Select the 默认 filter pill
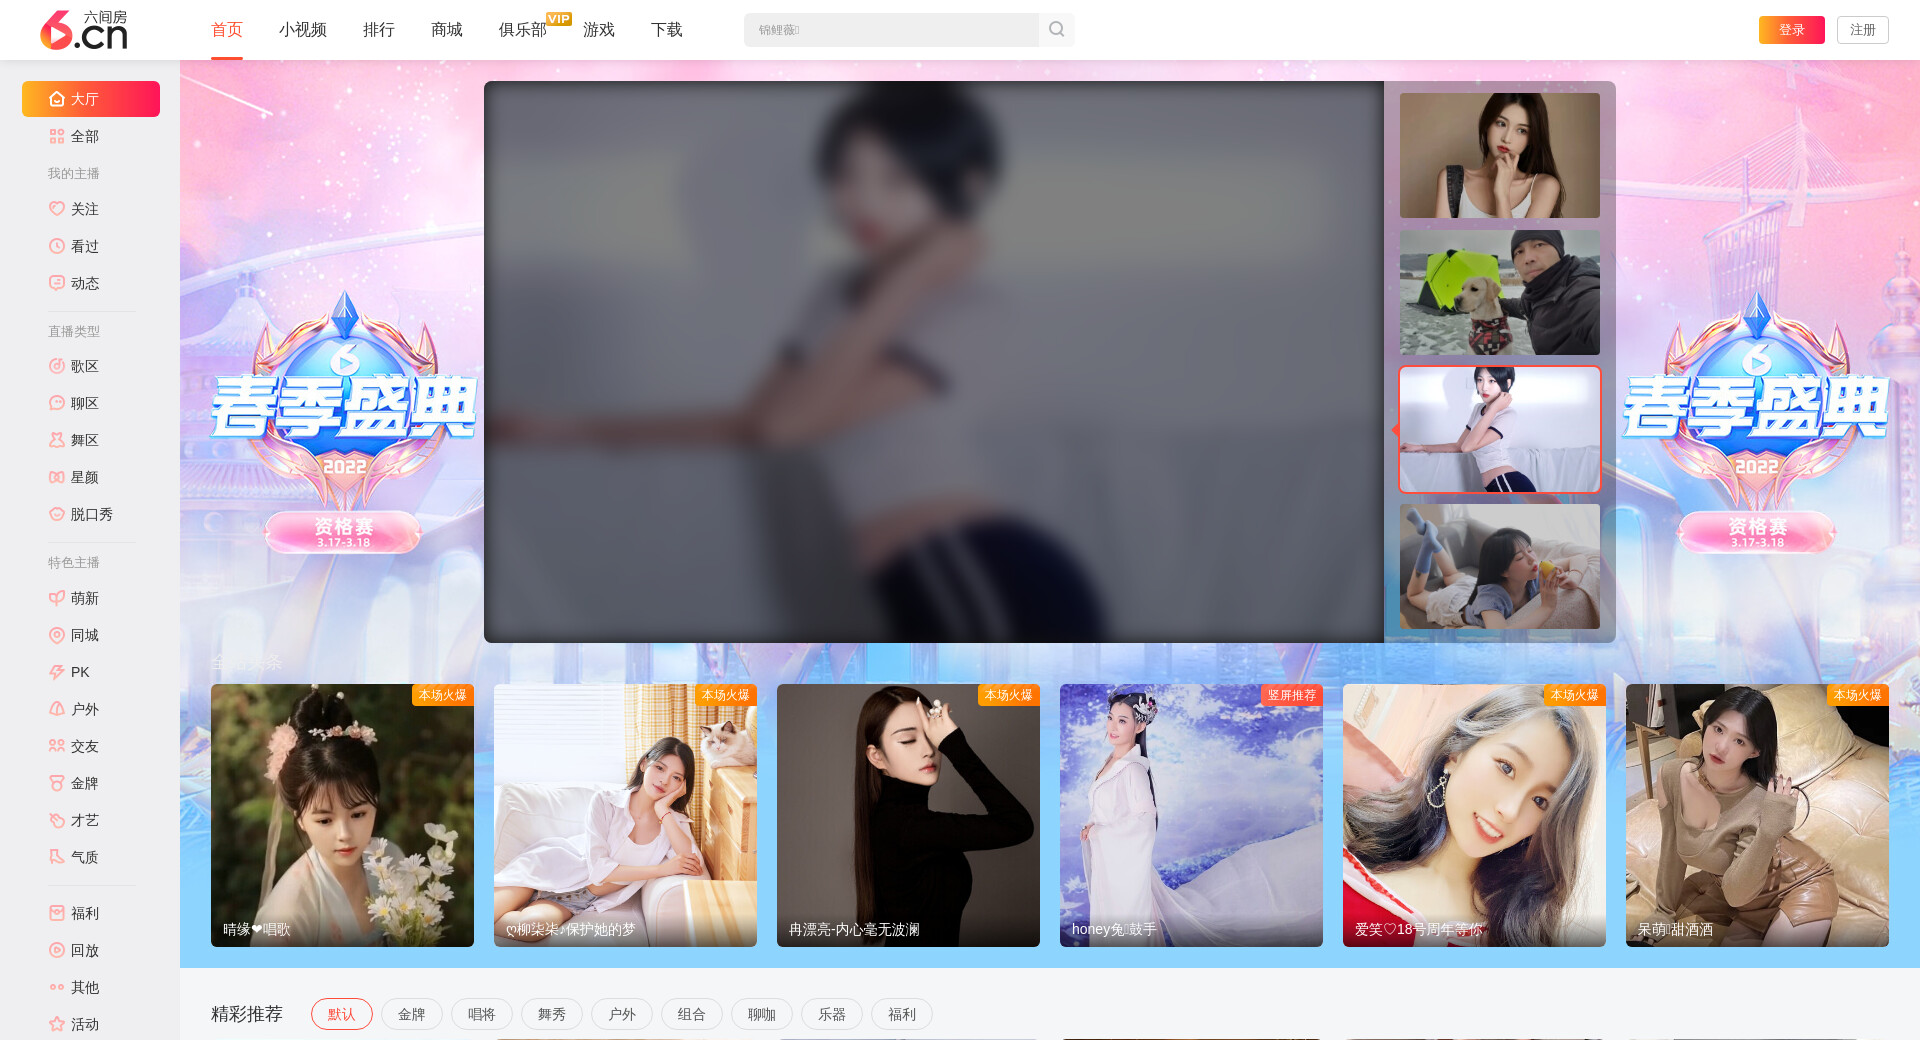 342,1014
